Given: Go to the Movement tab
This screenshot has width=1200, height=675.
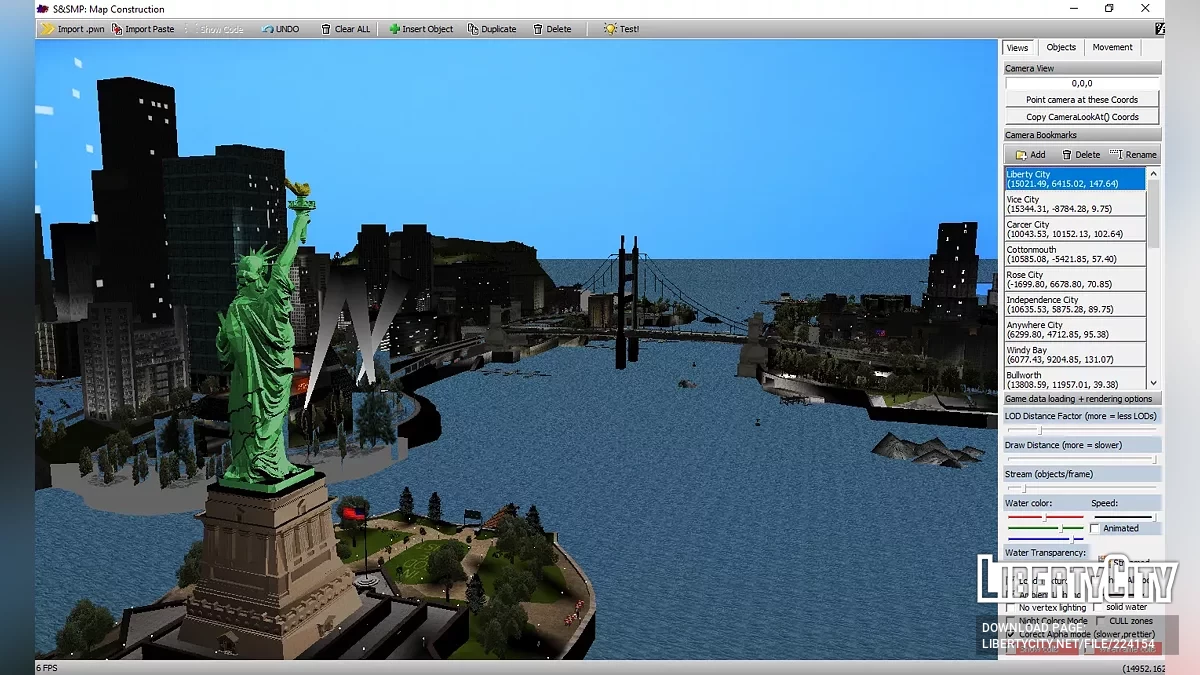Looking at the screenshot, I should pos(1113,48).
